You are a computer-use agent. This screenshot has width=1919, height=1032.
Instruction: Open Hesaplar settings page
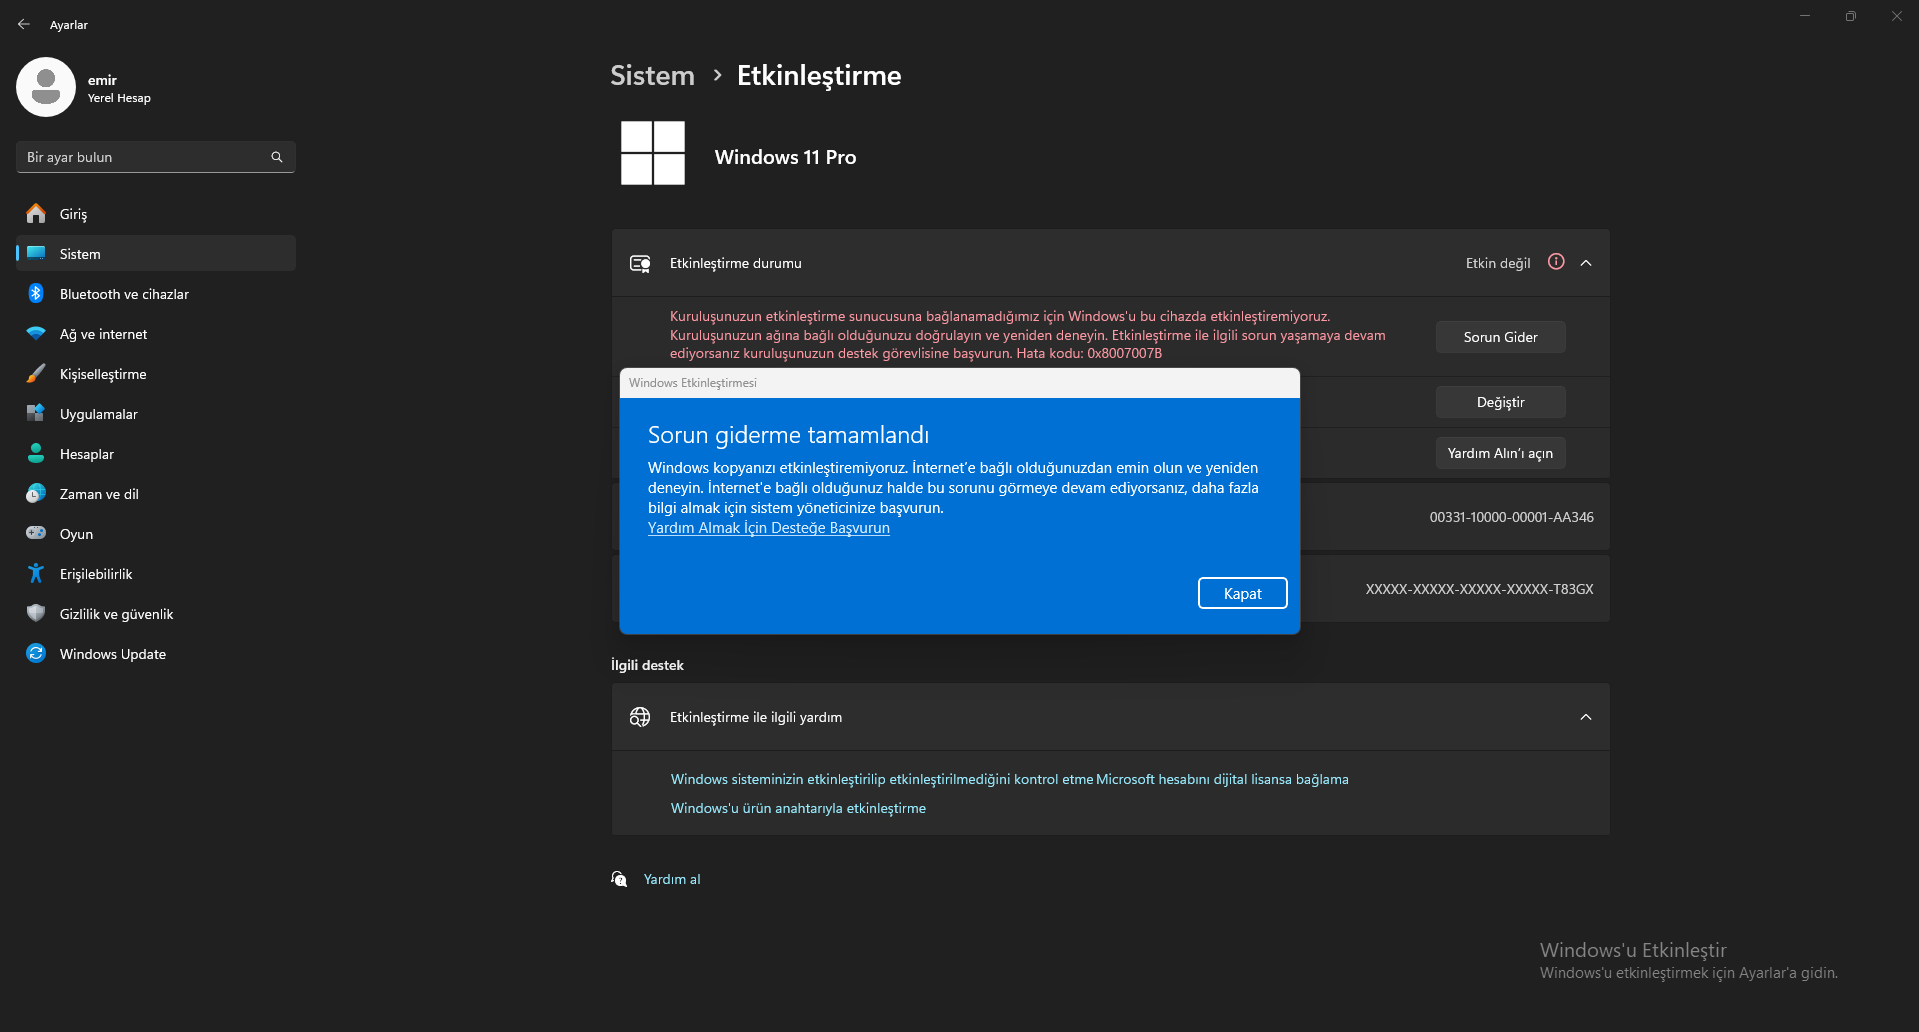156,454
